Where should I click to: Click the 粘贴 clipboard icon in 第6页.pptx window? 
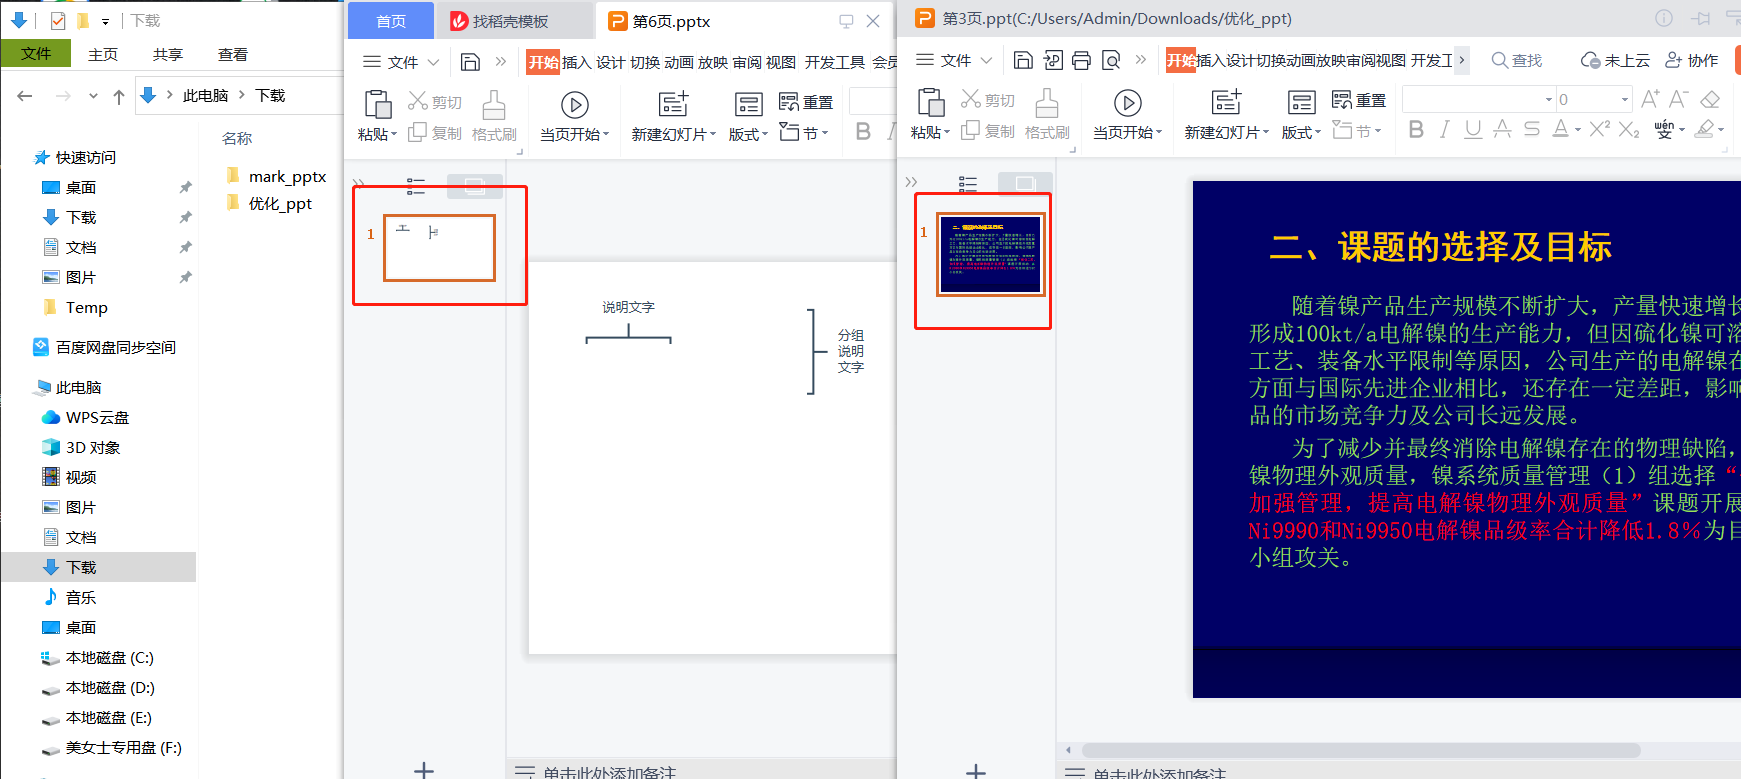[378, 104]
